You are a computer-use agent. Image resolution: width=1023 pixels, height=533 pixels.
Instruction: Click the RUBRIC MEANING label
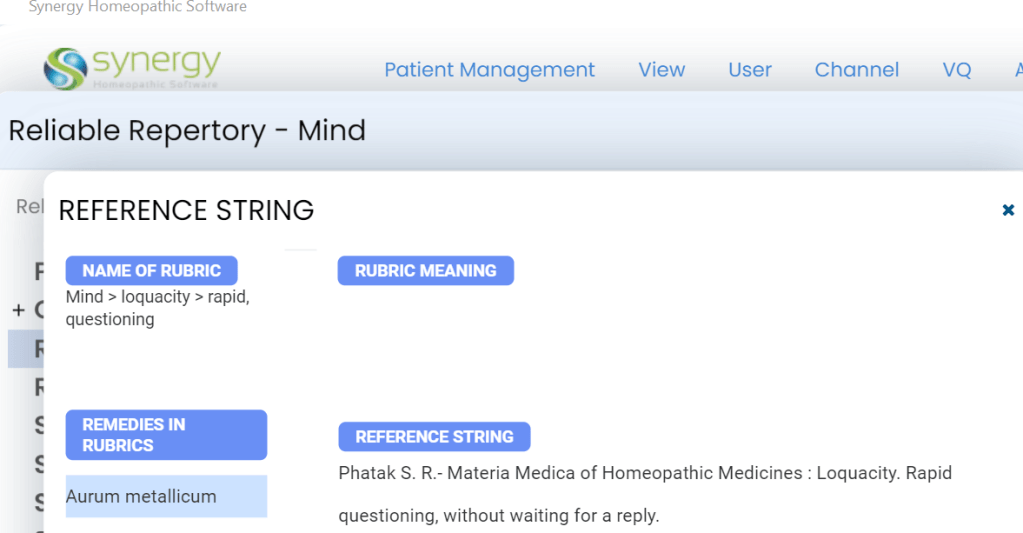click(425, 271)
